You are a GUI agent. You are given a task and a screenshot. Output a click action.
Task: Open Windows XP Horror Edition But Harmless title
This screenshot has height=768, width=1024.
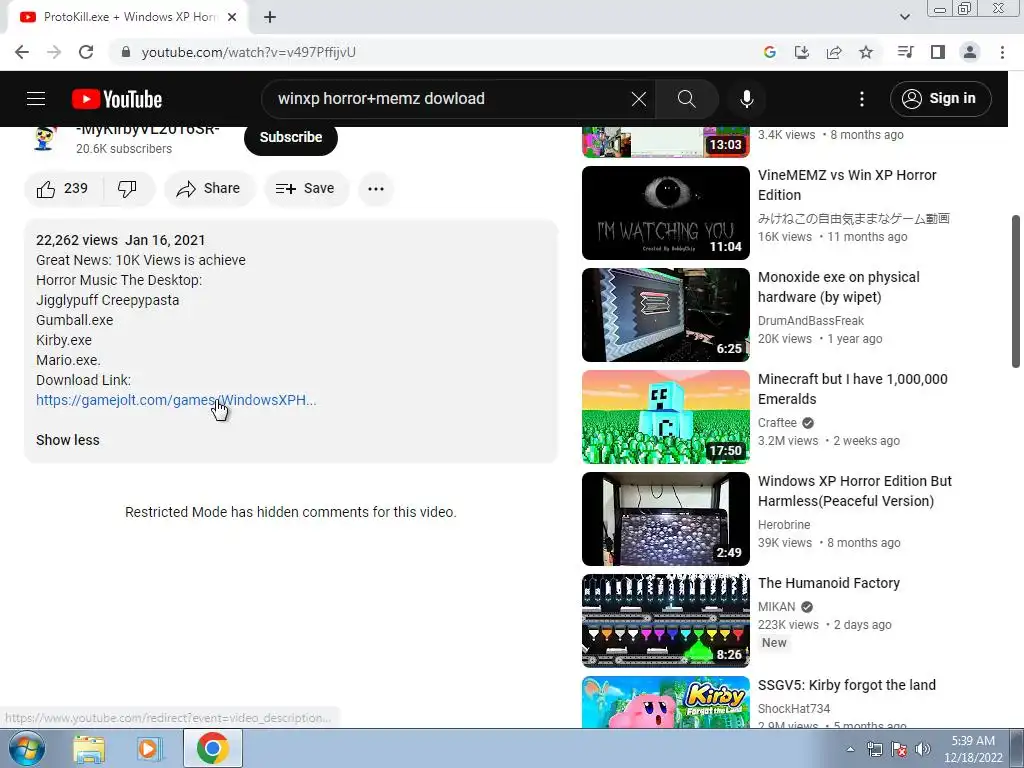[855, 490]
